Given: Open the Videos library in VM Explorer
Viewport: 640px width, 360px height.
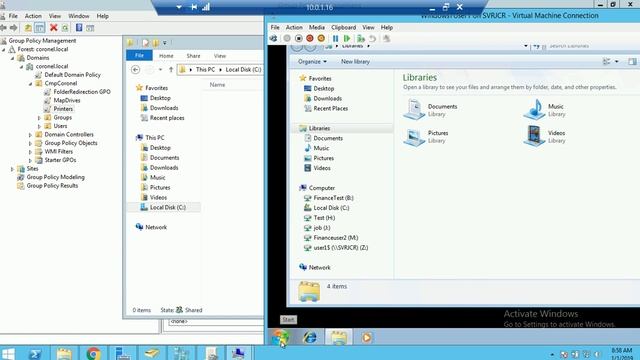Looking at the screenshot, I should point(544,136).
